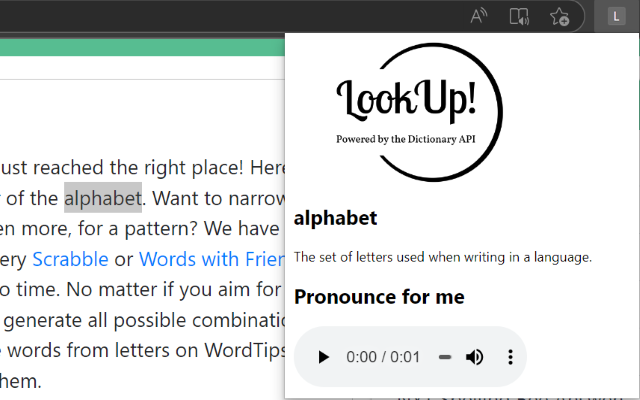Click the highlighted word alphabet on page
Viewport: 640px width, 400px height.
[x=103, y=198]
